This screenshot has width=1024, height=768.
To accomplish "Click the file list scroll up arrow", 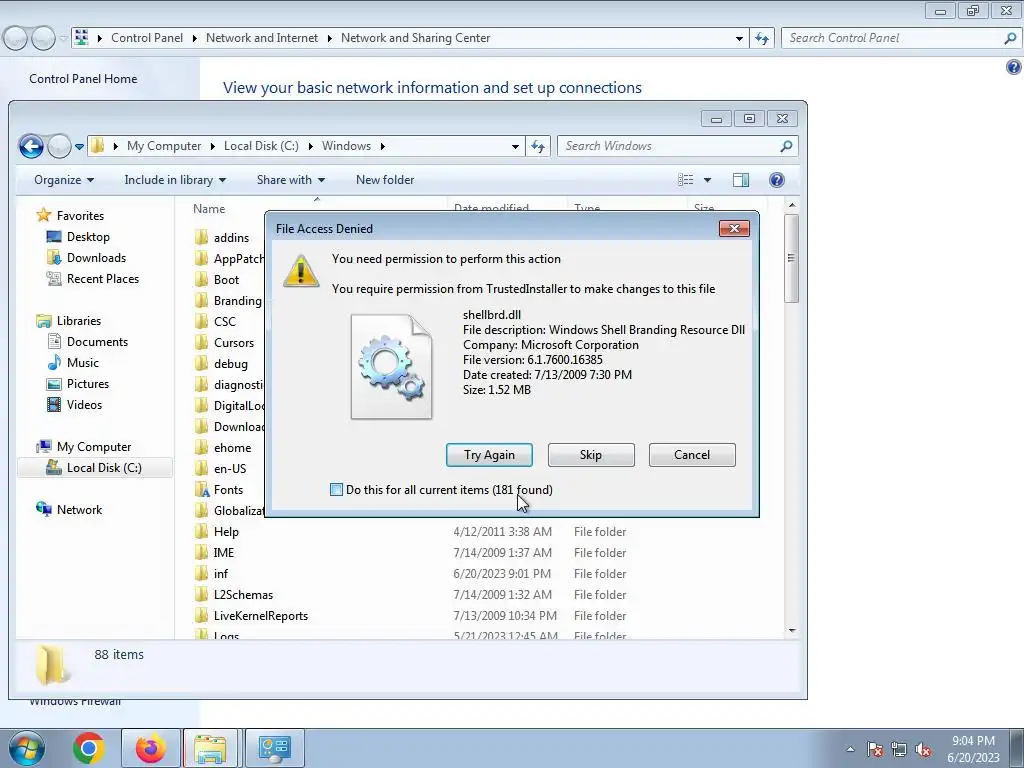I will [x=792, y=206].
